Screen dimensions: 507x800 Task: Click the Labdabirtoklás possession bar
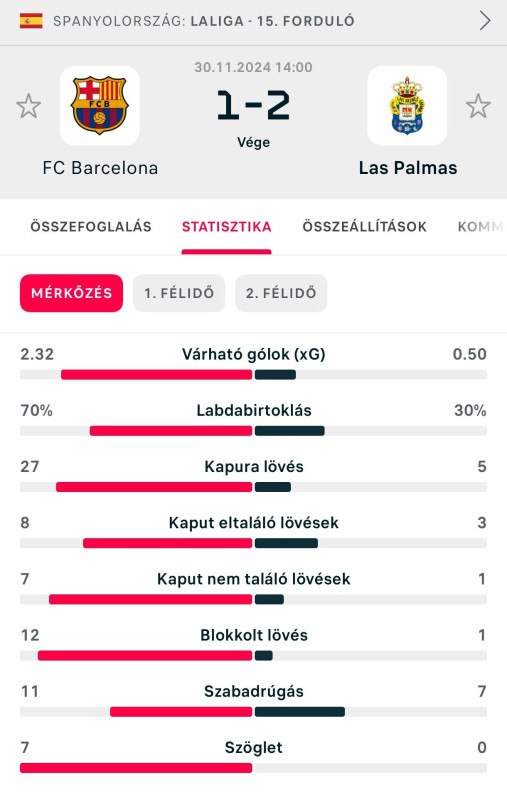tap(254, 431)
